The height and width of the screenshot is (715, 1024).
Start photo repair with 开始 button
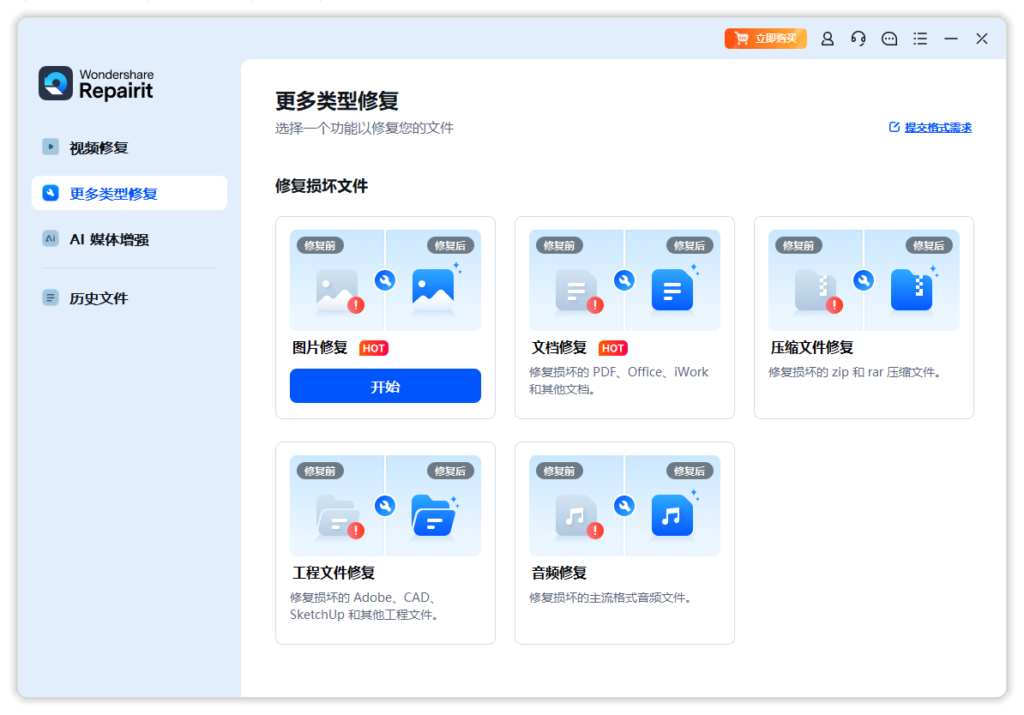coord(385,386)
